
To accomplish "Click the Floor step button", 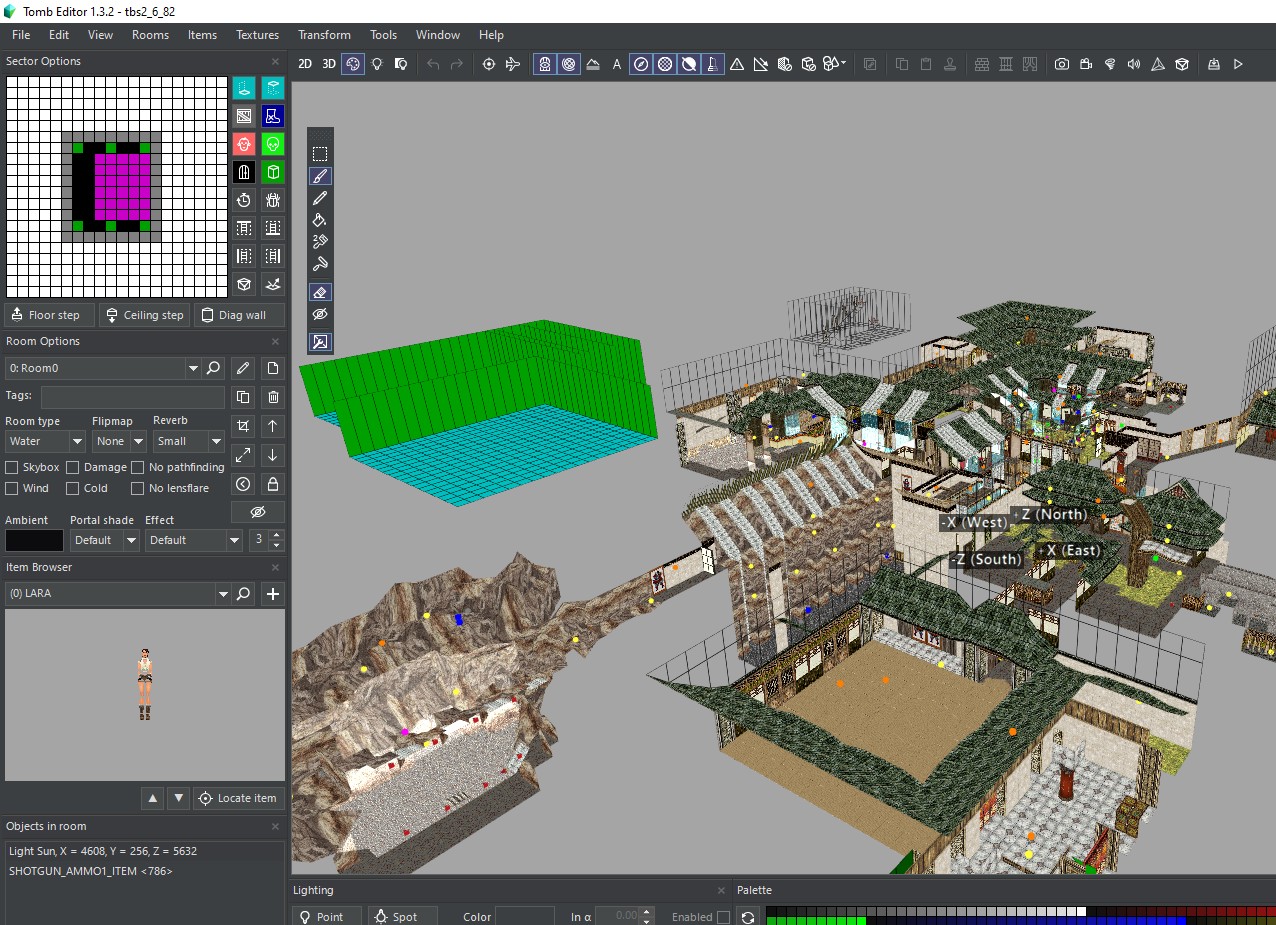I will point(49,315).
